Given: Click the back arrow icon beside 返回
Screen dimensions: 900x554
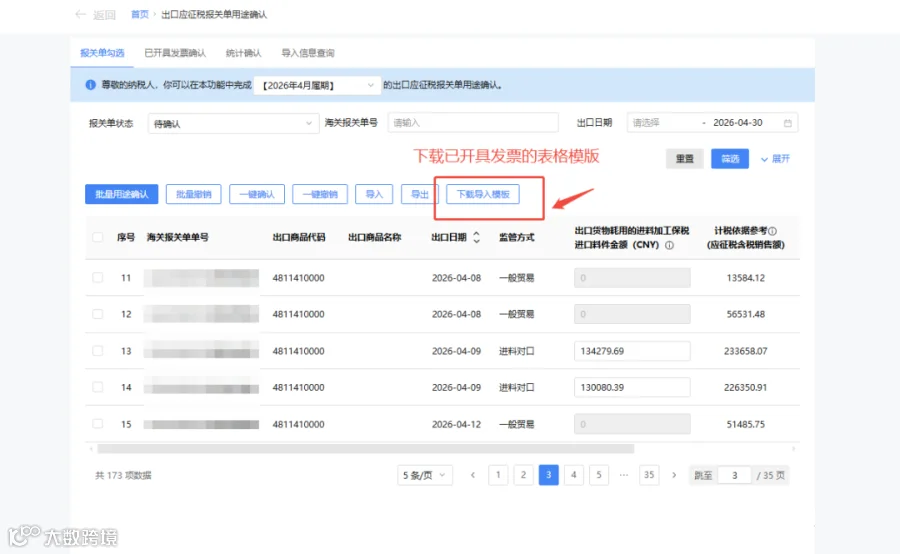Looking at the screenshot, I should tap(80, 14).
